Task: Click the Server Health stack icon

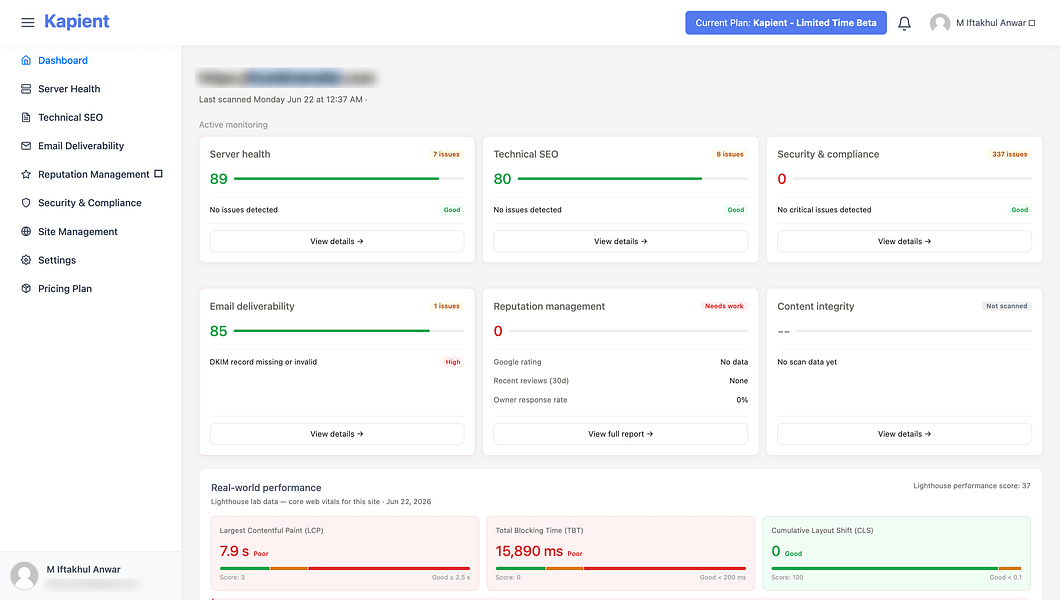Action: point(26,89)
